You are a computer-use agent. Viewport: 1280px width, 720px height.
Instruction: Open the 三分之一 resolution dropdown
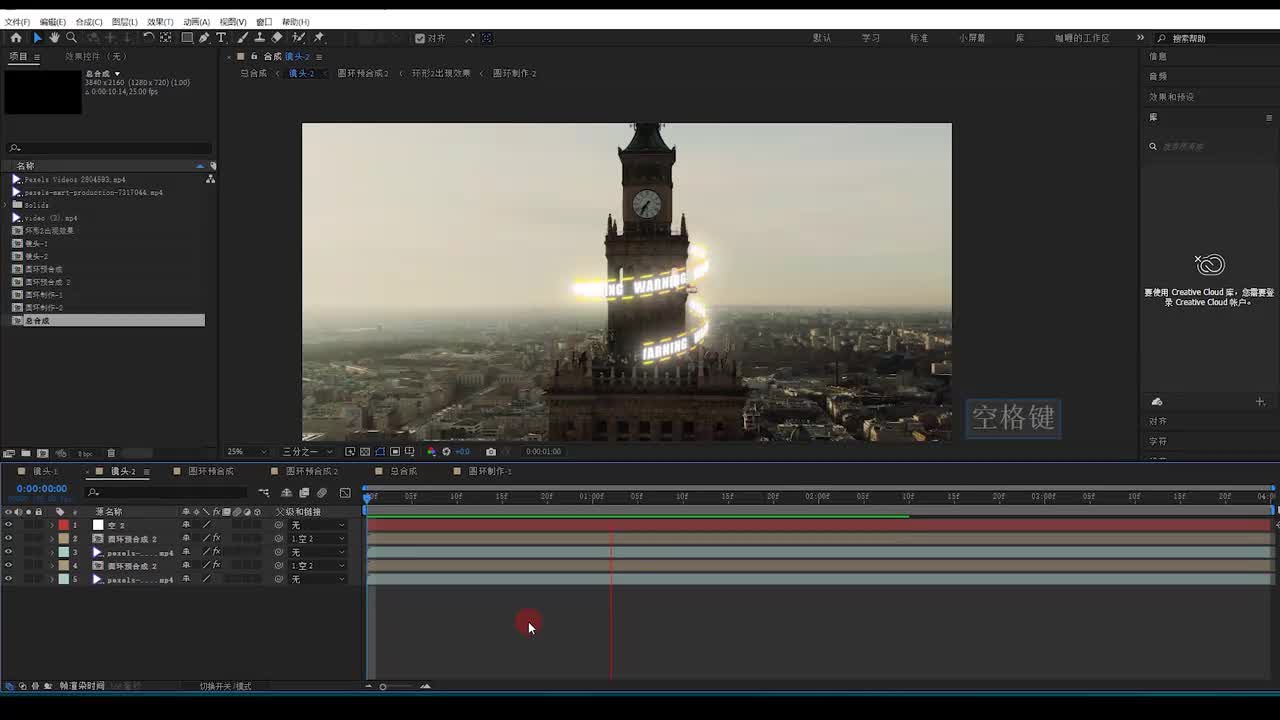306,452
